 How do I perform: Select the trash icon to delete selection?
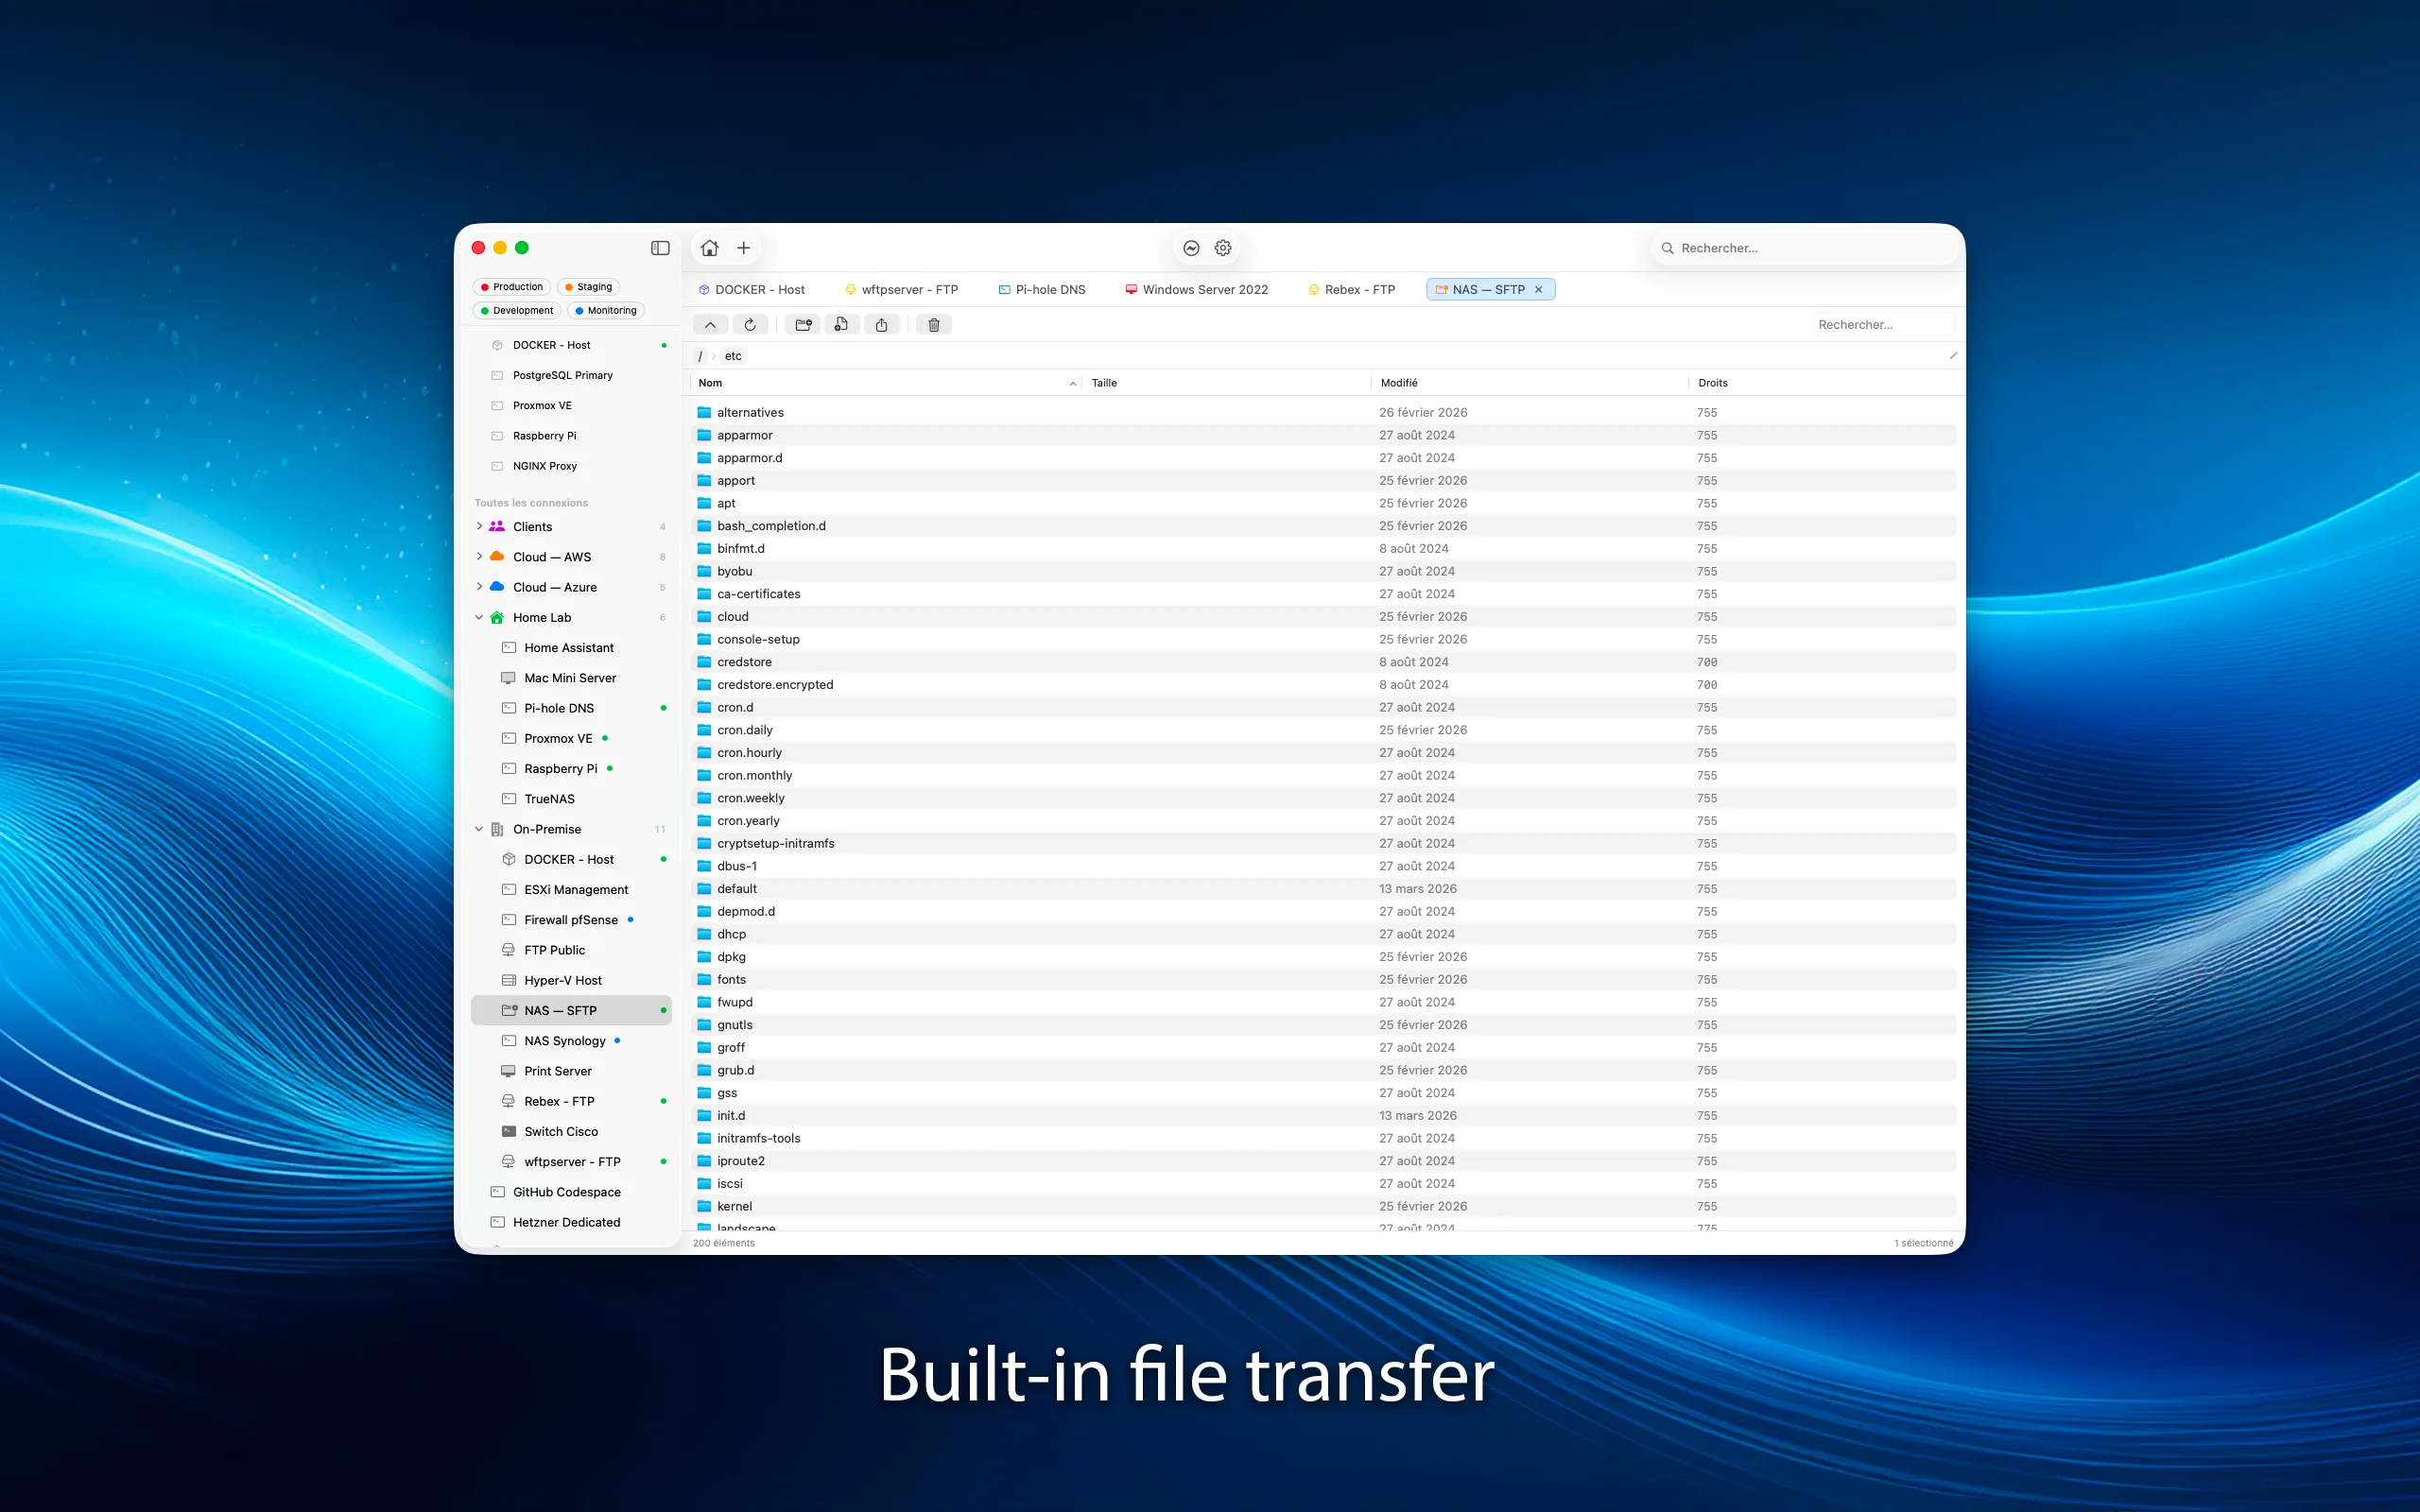coord(932,324)
